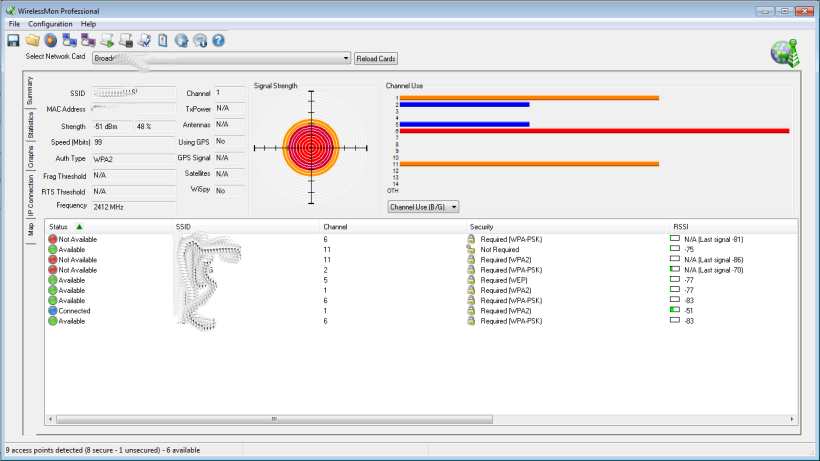Screen dimensions: 820x461
Task: Select the Connected row's status text
Action: [x=74, y=310]
